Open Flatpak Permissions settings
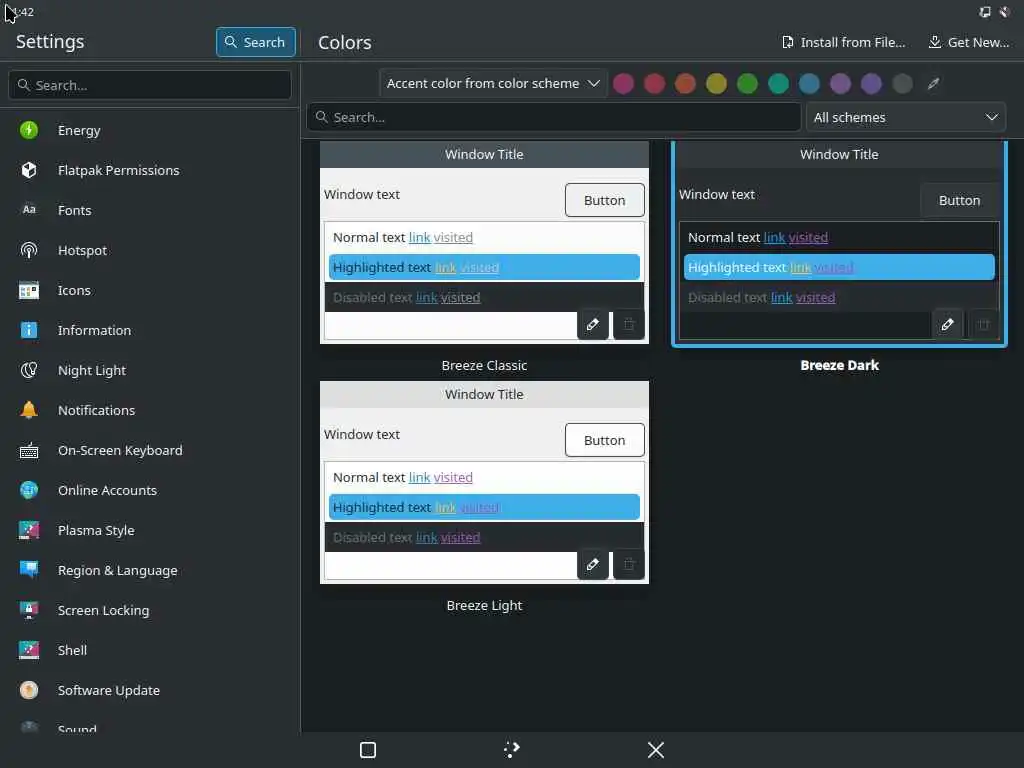Image resolution: width=1024 pixels, height=768 pixels. point(150,170)
